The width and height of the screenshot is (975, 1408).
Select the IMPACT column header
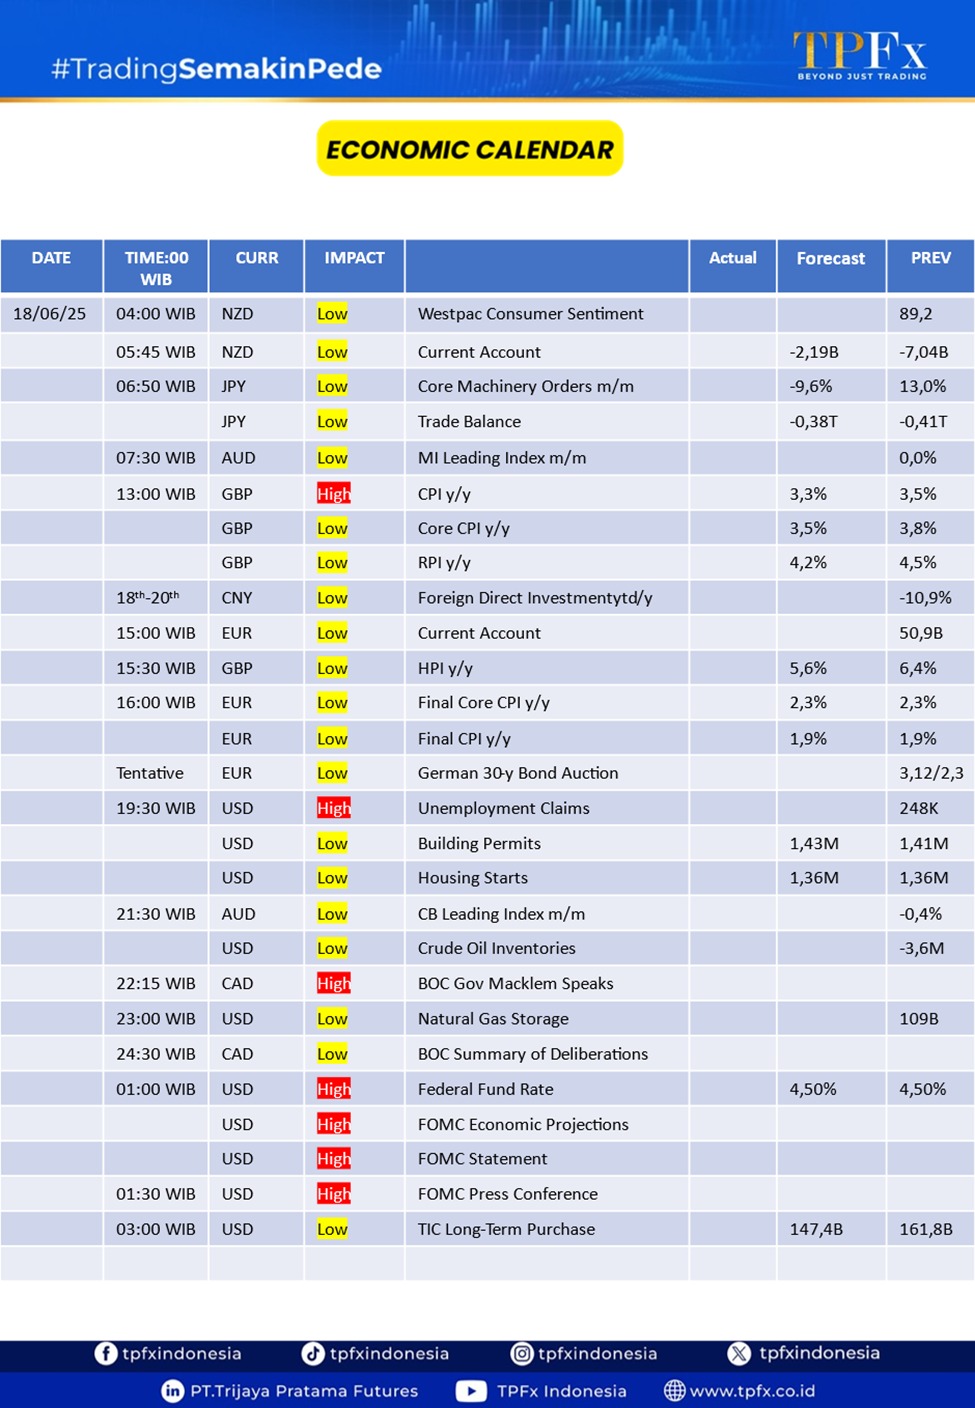pos(354,258)
